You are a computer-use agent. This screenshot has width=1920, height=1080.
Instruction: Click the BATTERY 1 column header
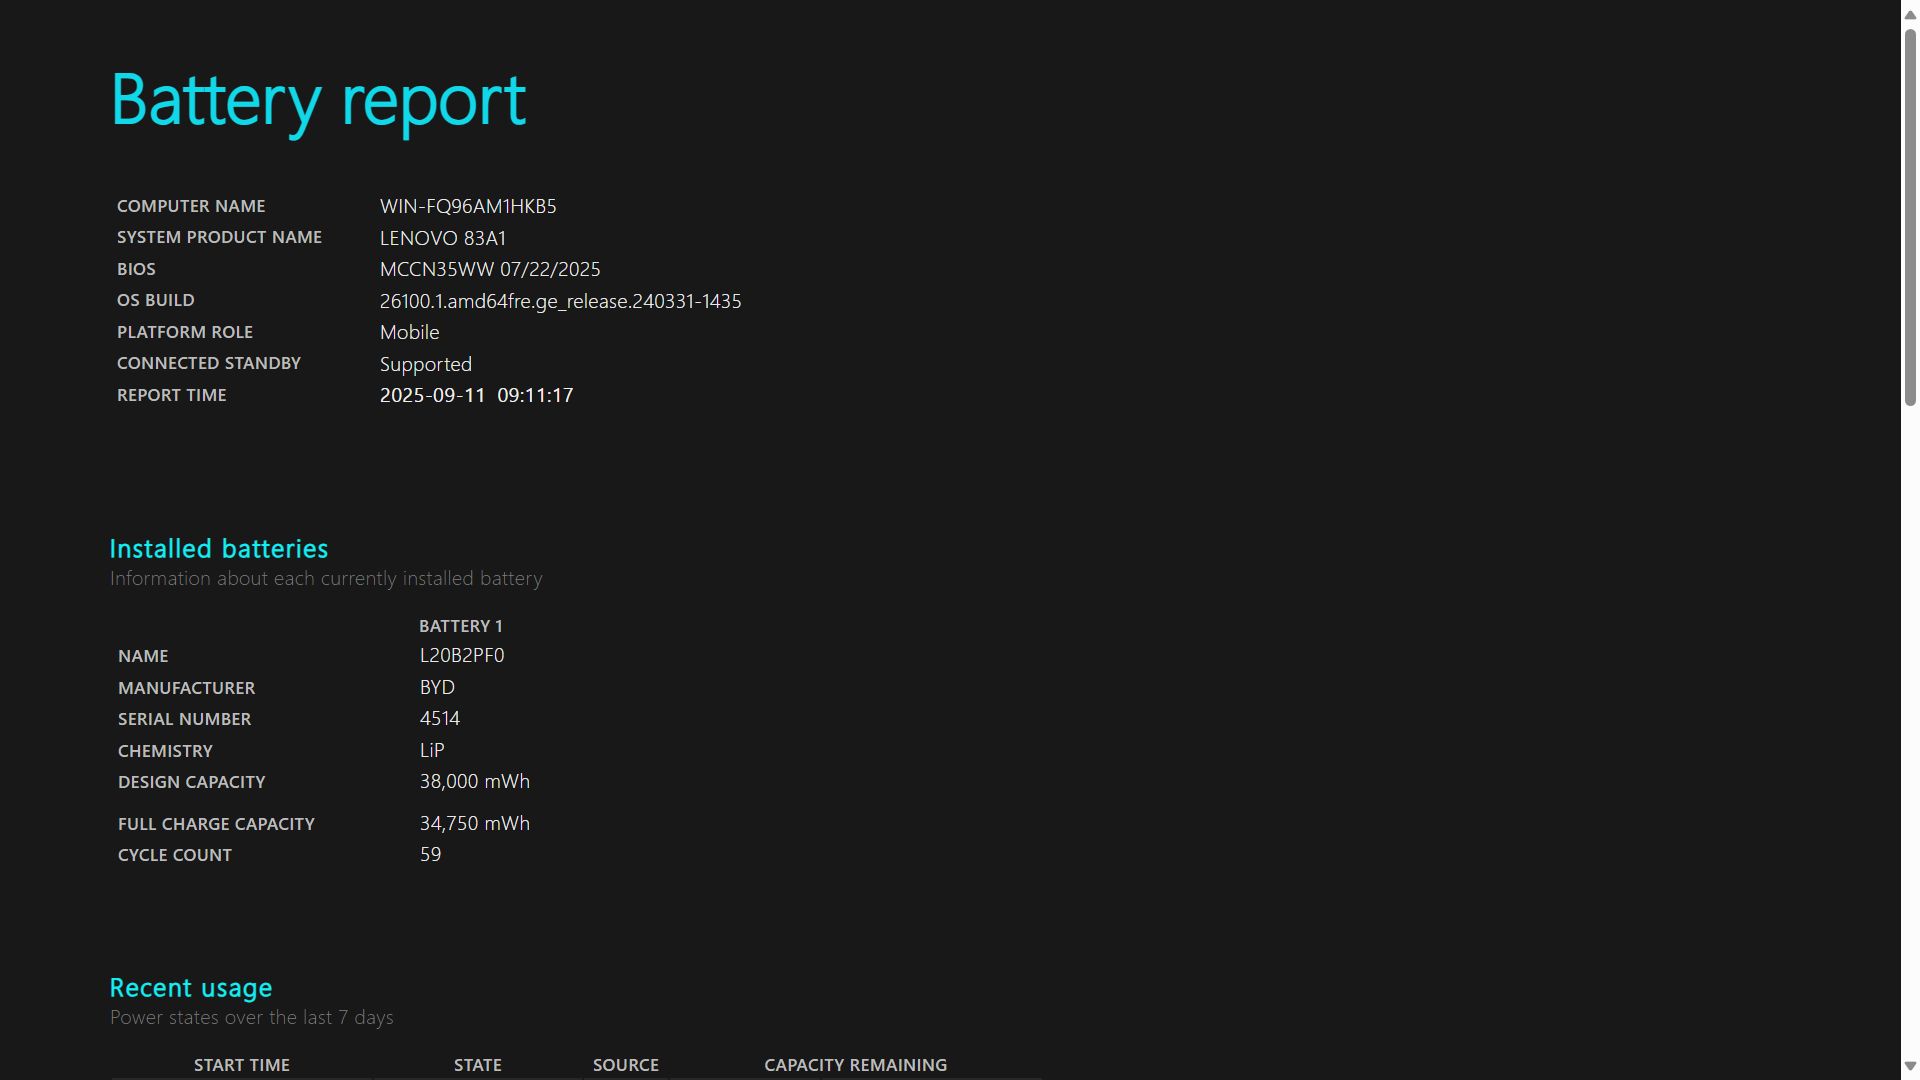point(460,626)
